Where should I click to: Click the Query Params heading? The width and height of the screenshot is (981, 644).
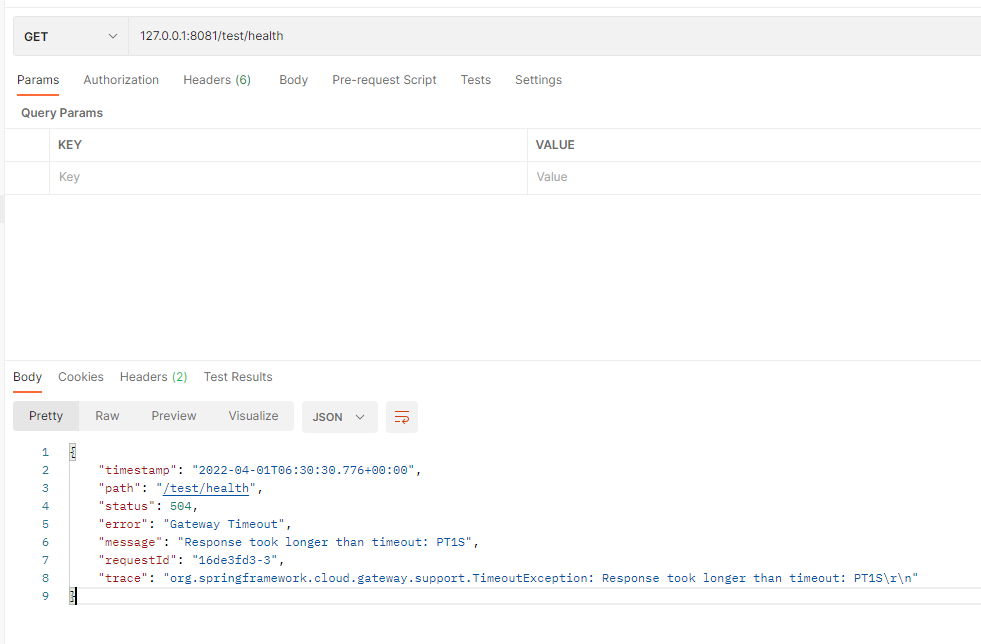[62, 113]
